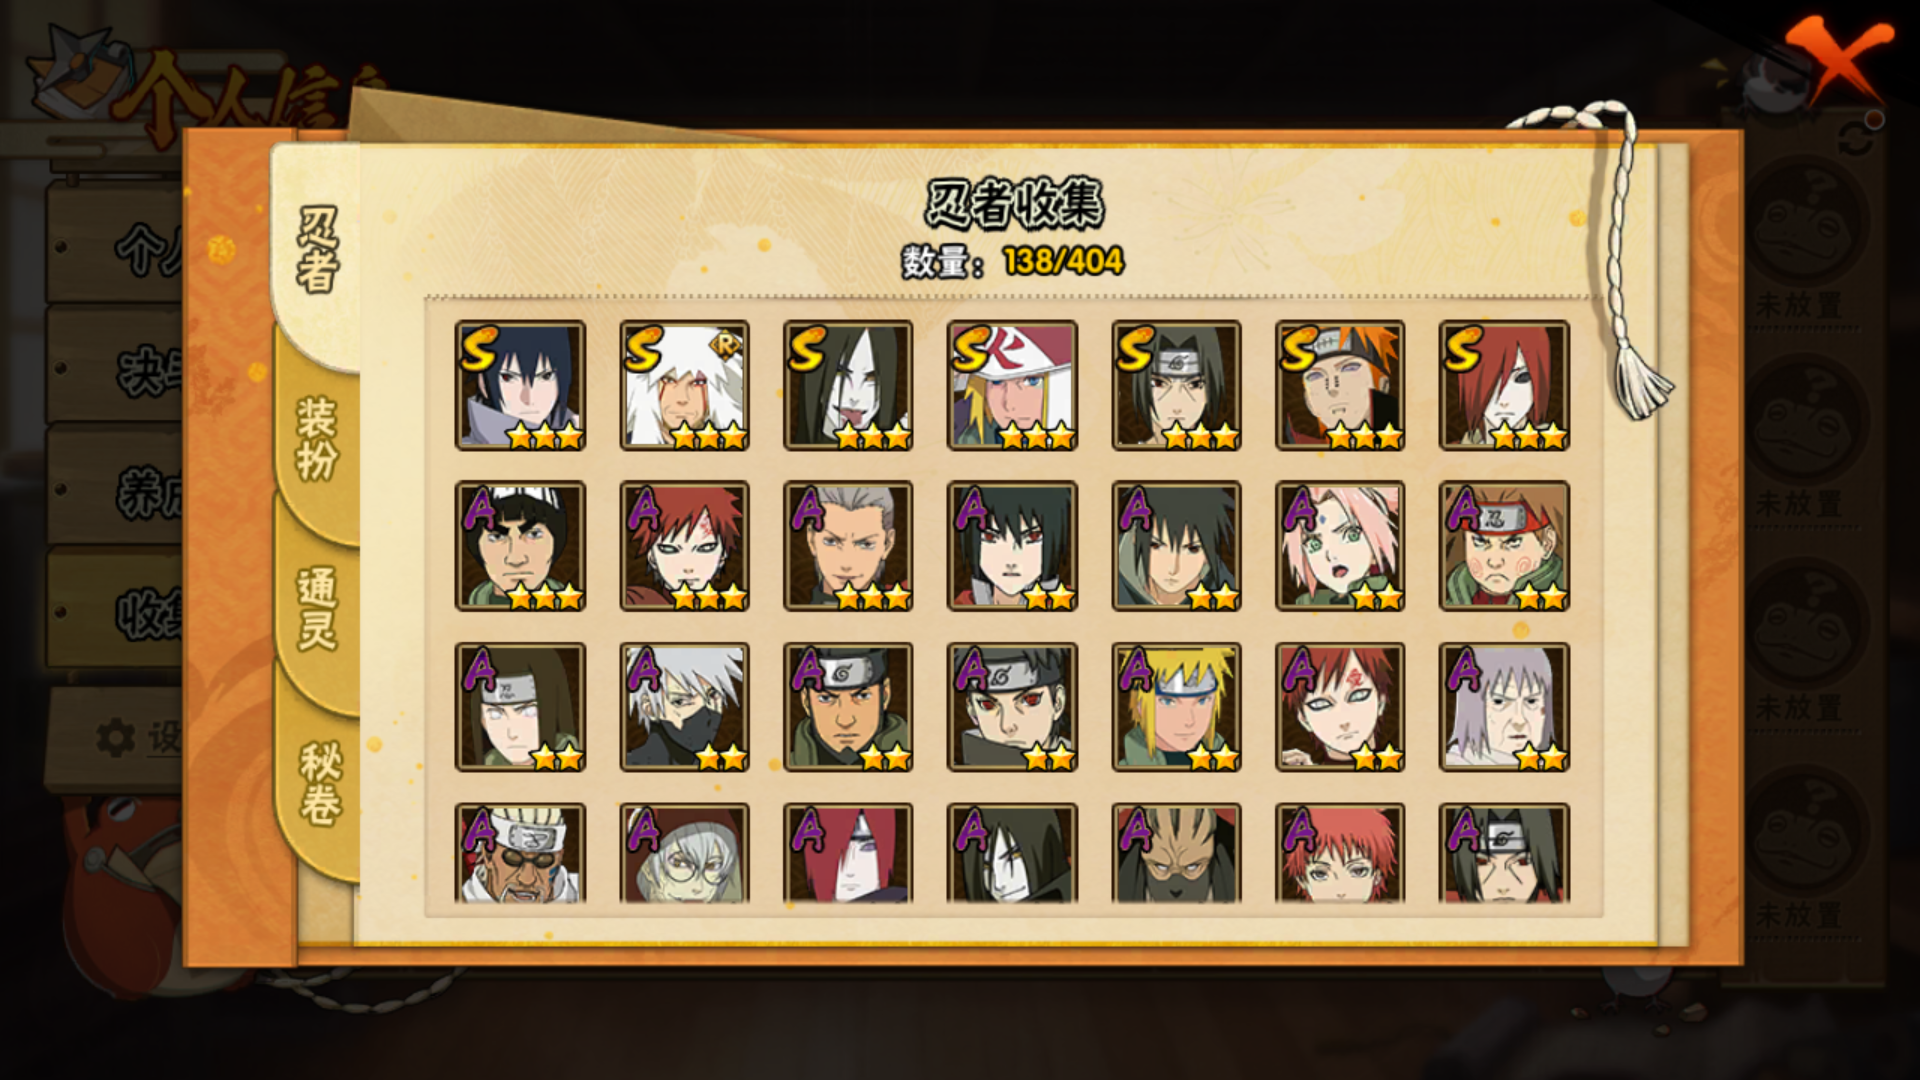Select the 忍者 ninja tab
Image resolution: width=1920 pixels, height=1080 pixels.
[x=317, y=250]
